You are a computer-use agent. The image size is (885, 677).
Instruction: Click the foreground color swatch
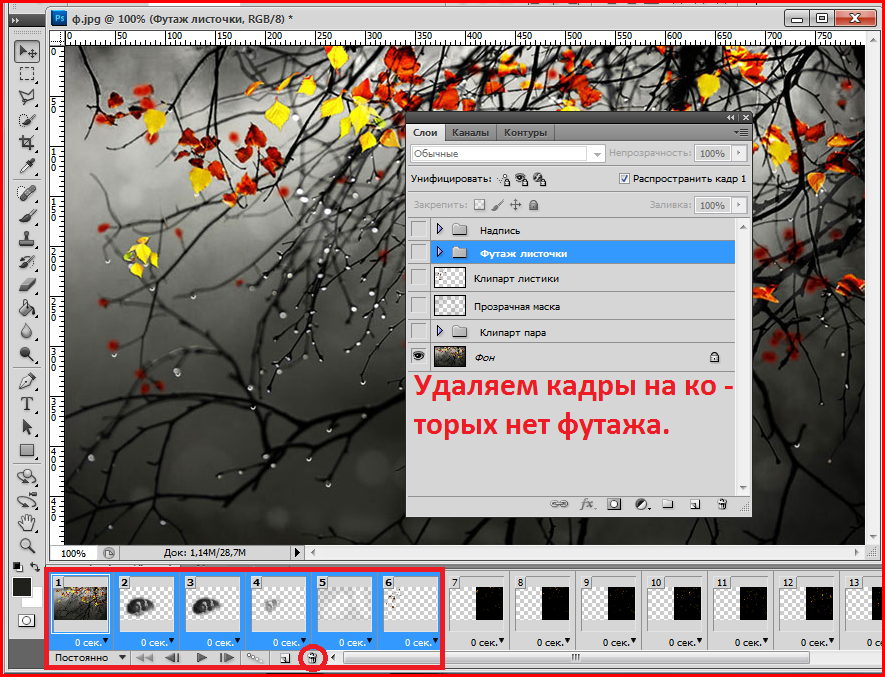(22, 587)
